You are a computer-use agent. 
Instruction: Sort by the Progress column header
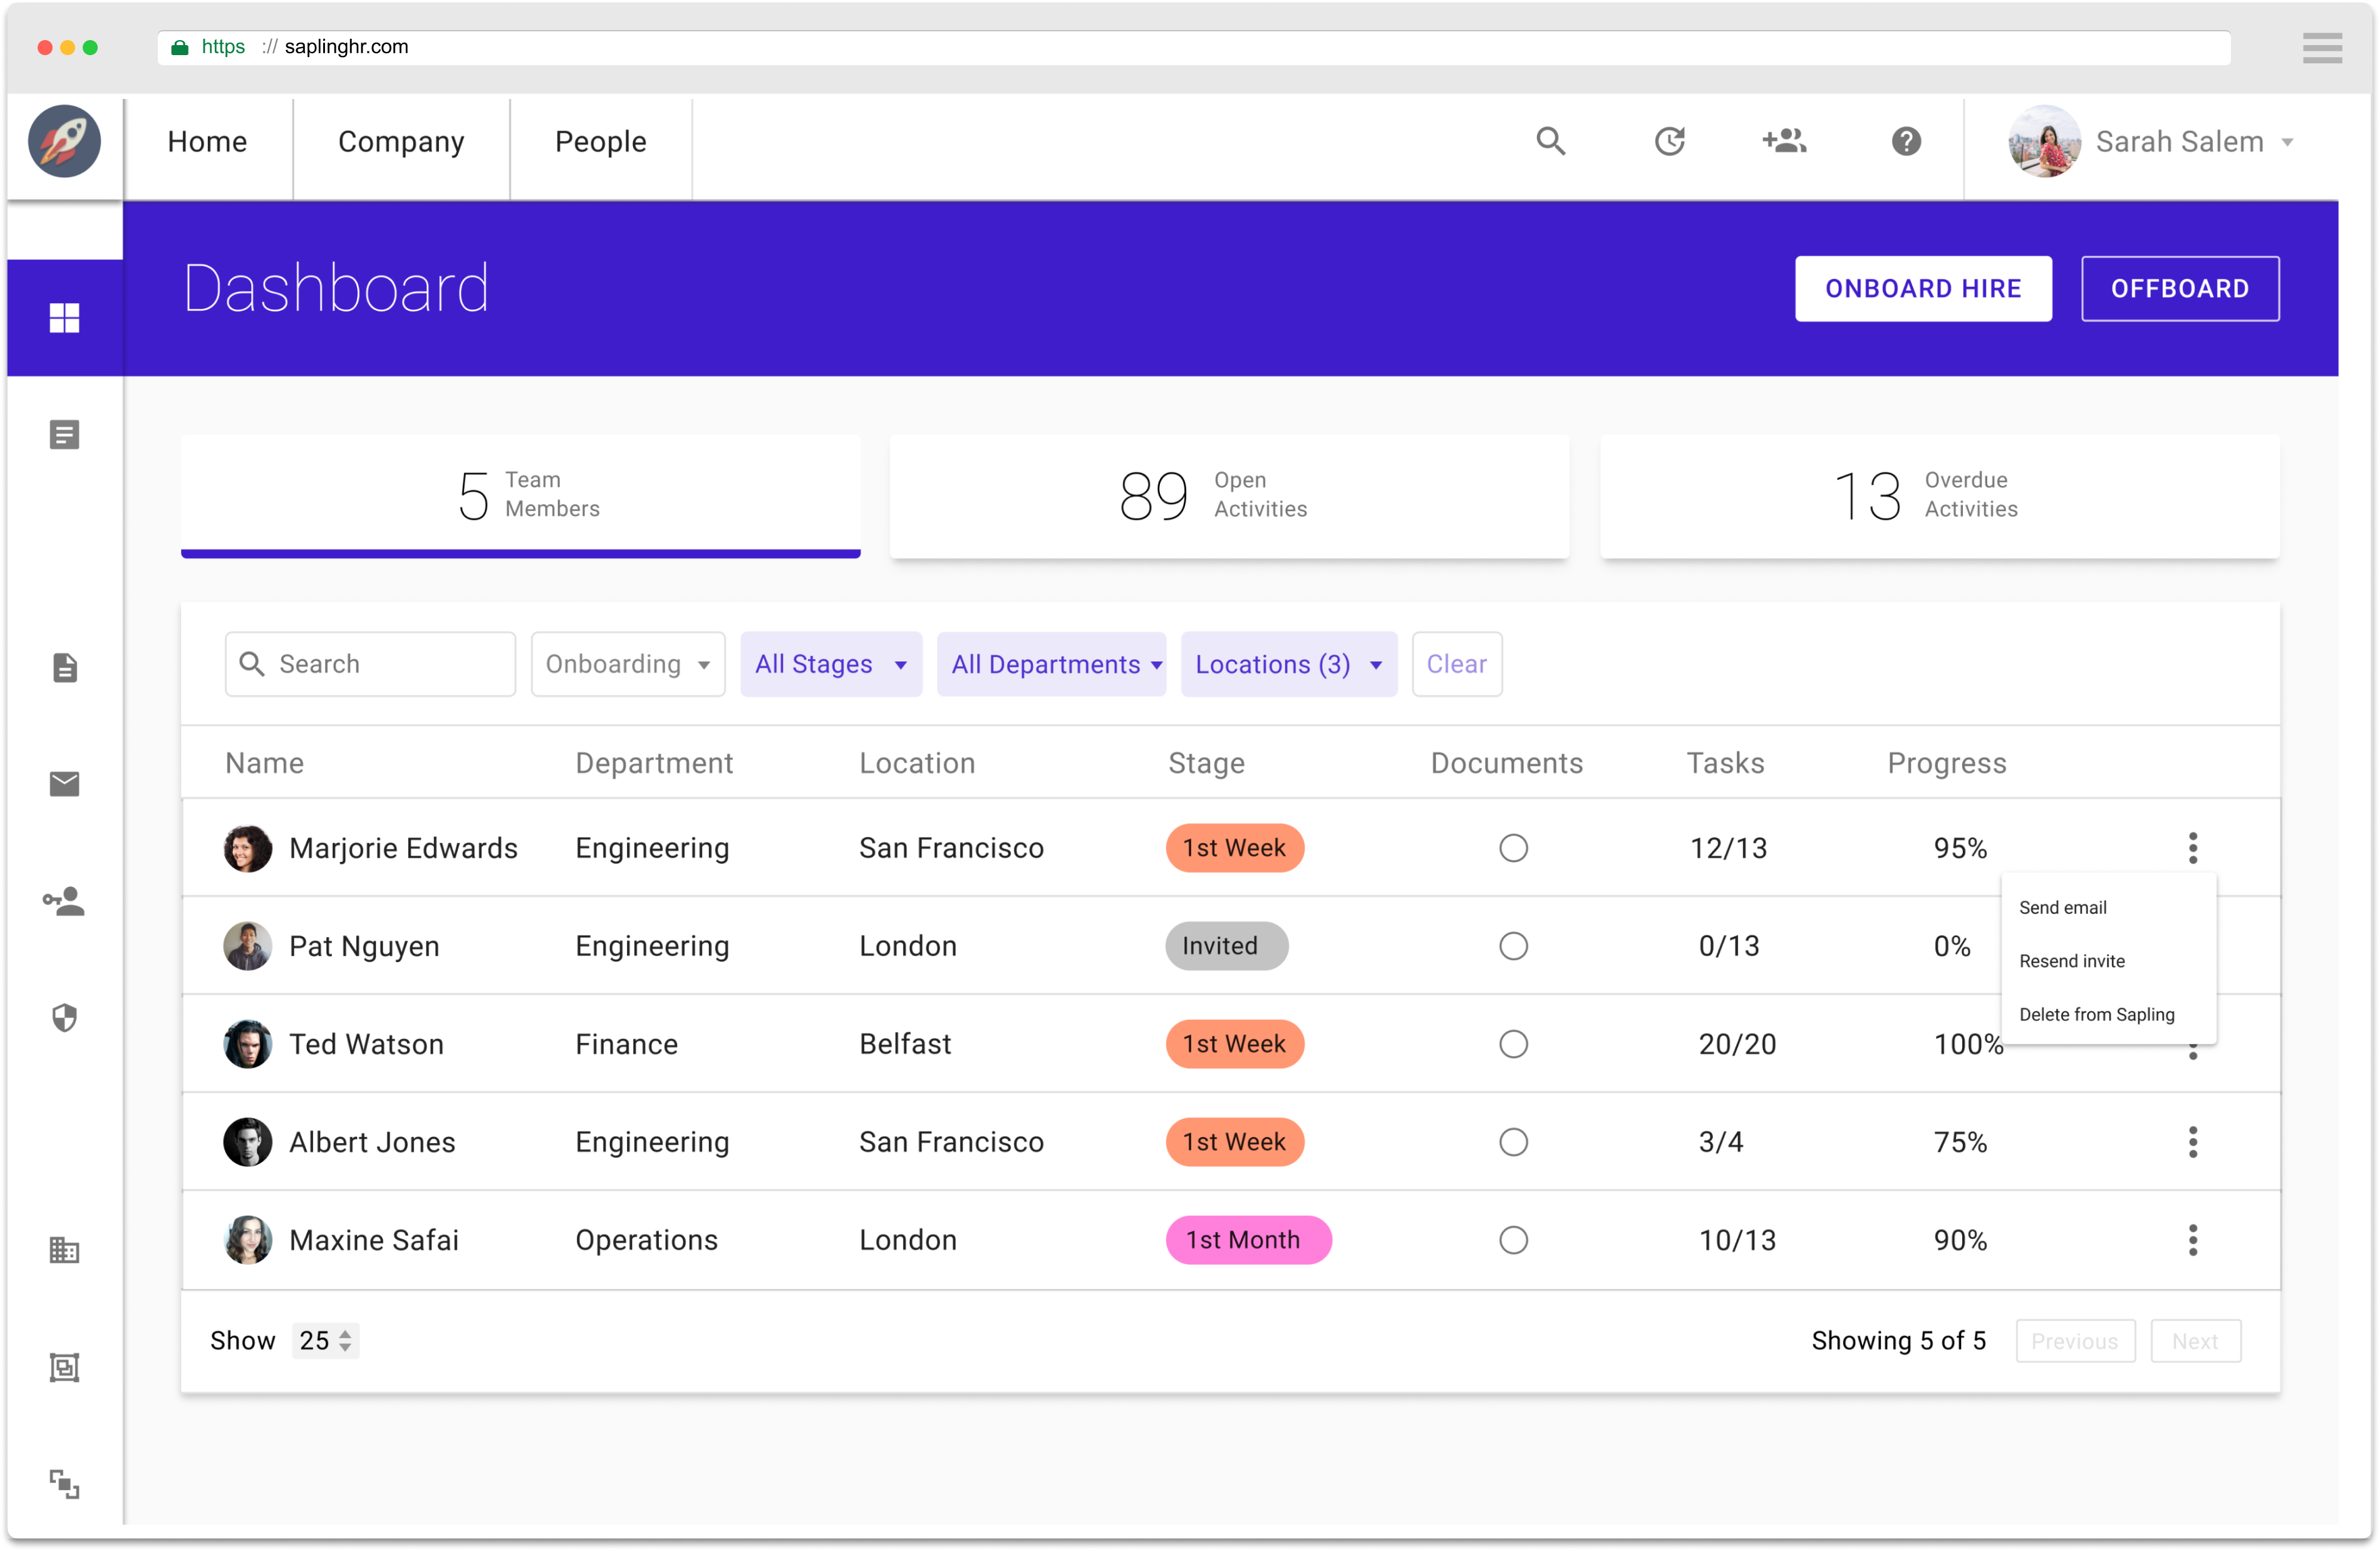(1946, 763)
